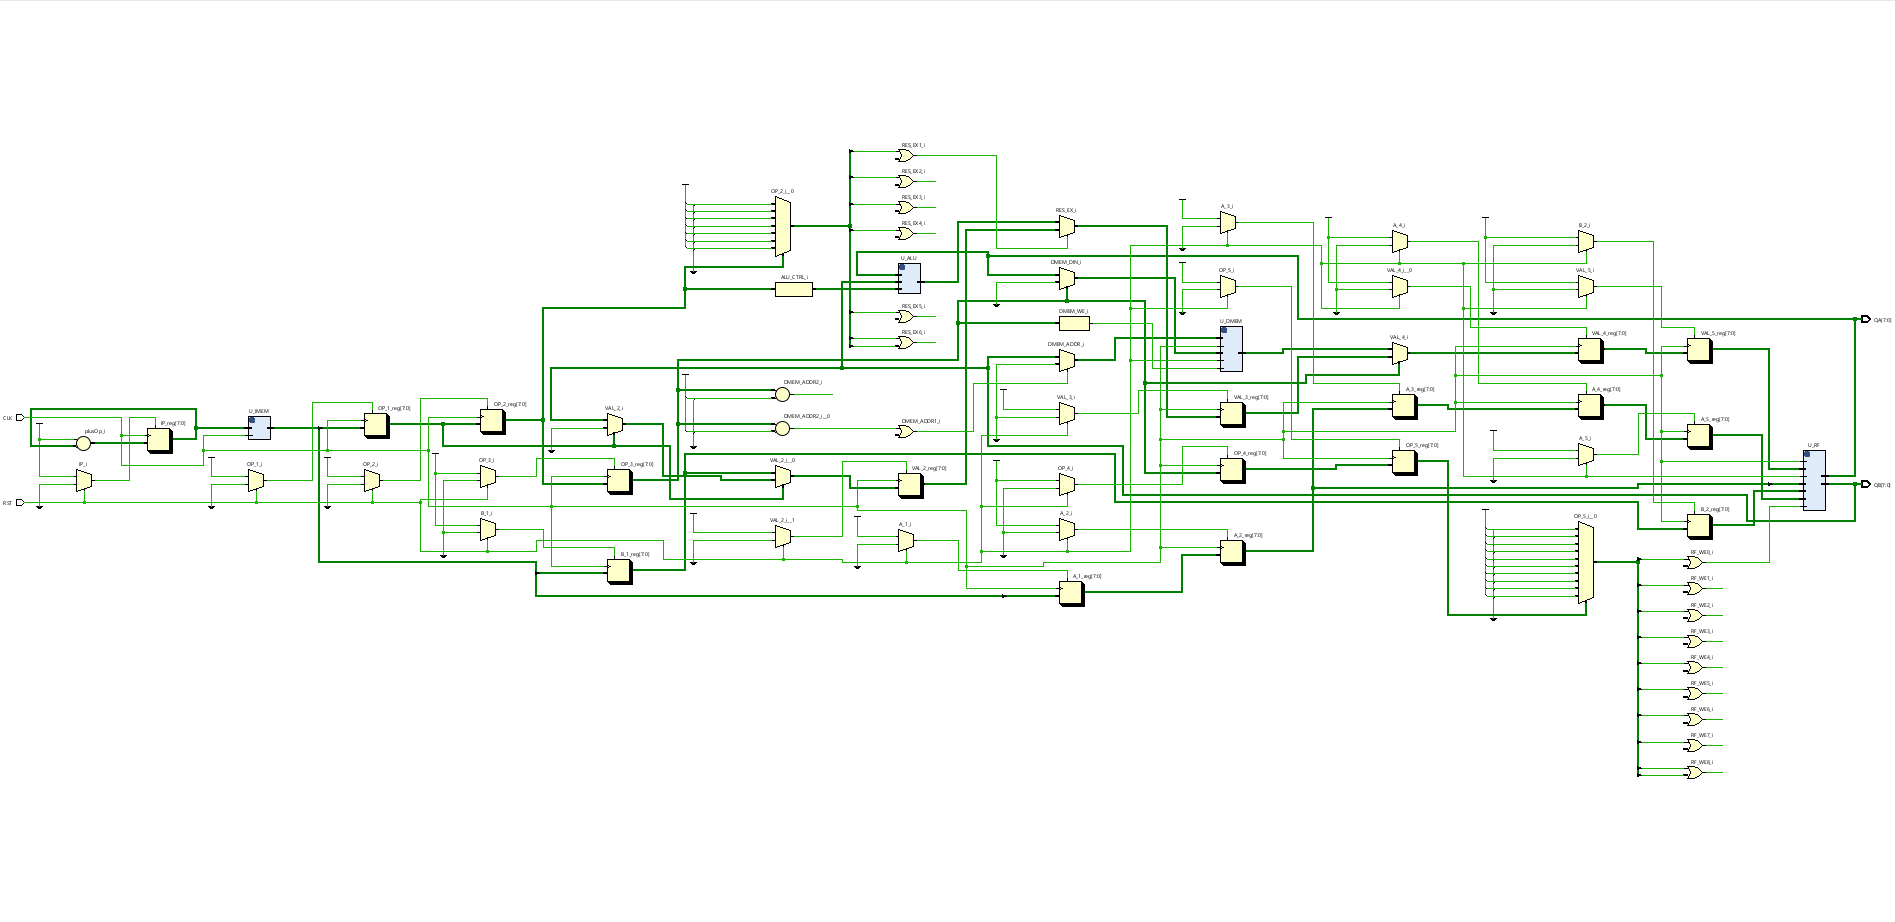The height and width of the screenshot is (922, 1895).
Task: Click the QB[7:0] output port
Action: [1866, 484]
